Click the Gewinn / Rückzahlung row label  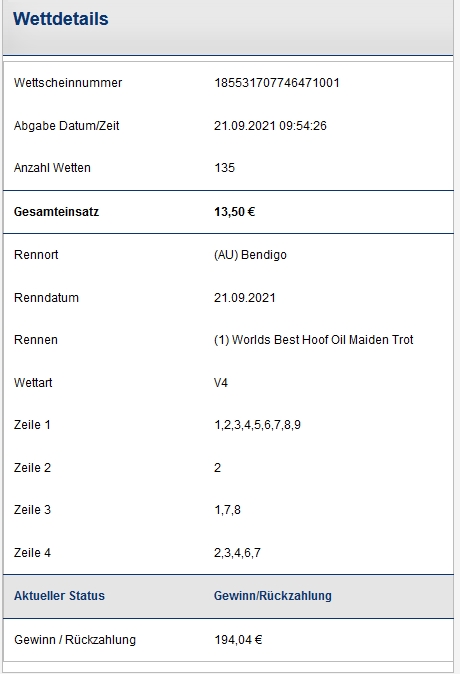75,640
